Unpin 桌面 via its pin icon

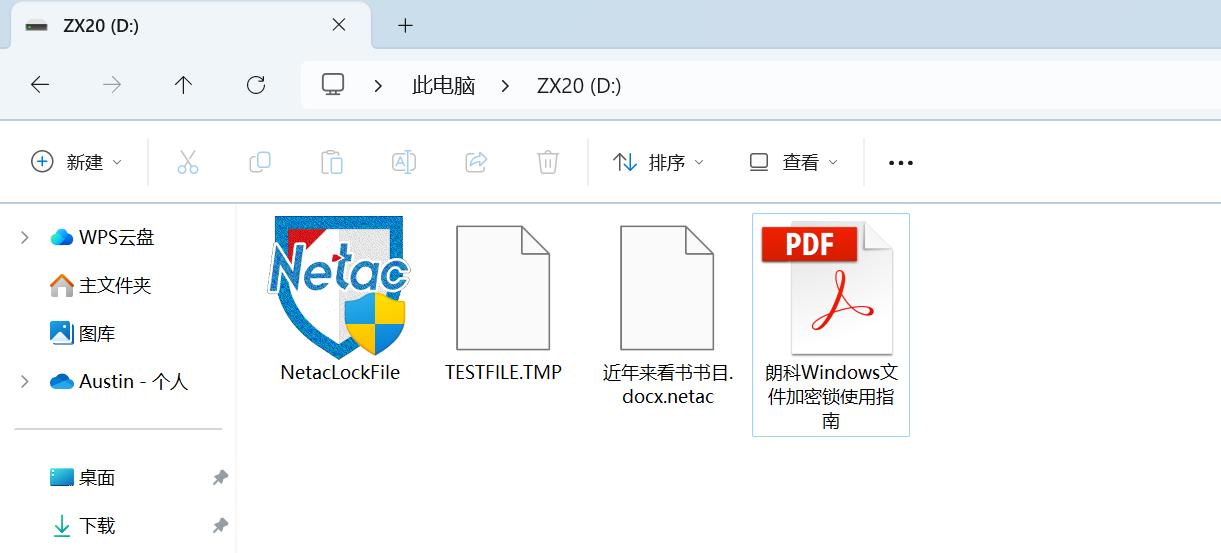220,478
